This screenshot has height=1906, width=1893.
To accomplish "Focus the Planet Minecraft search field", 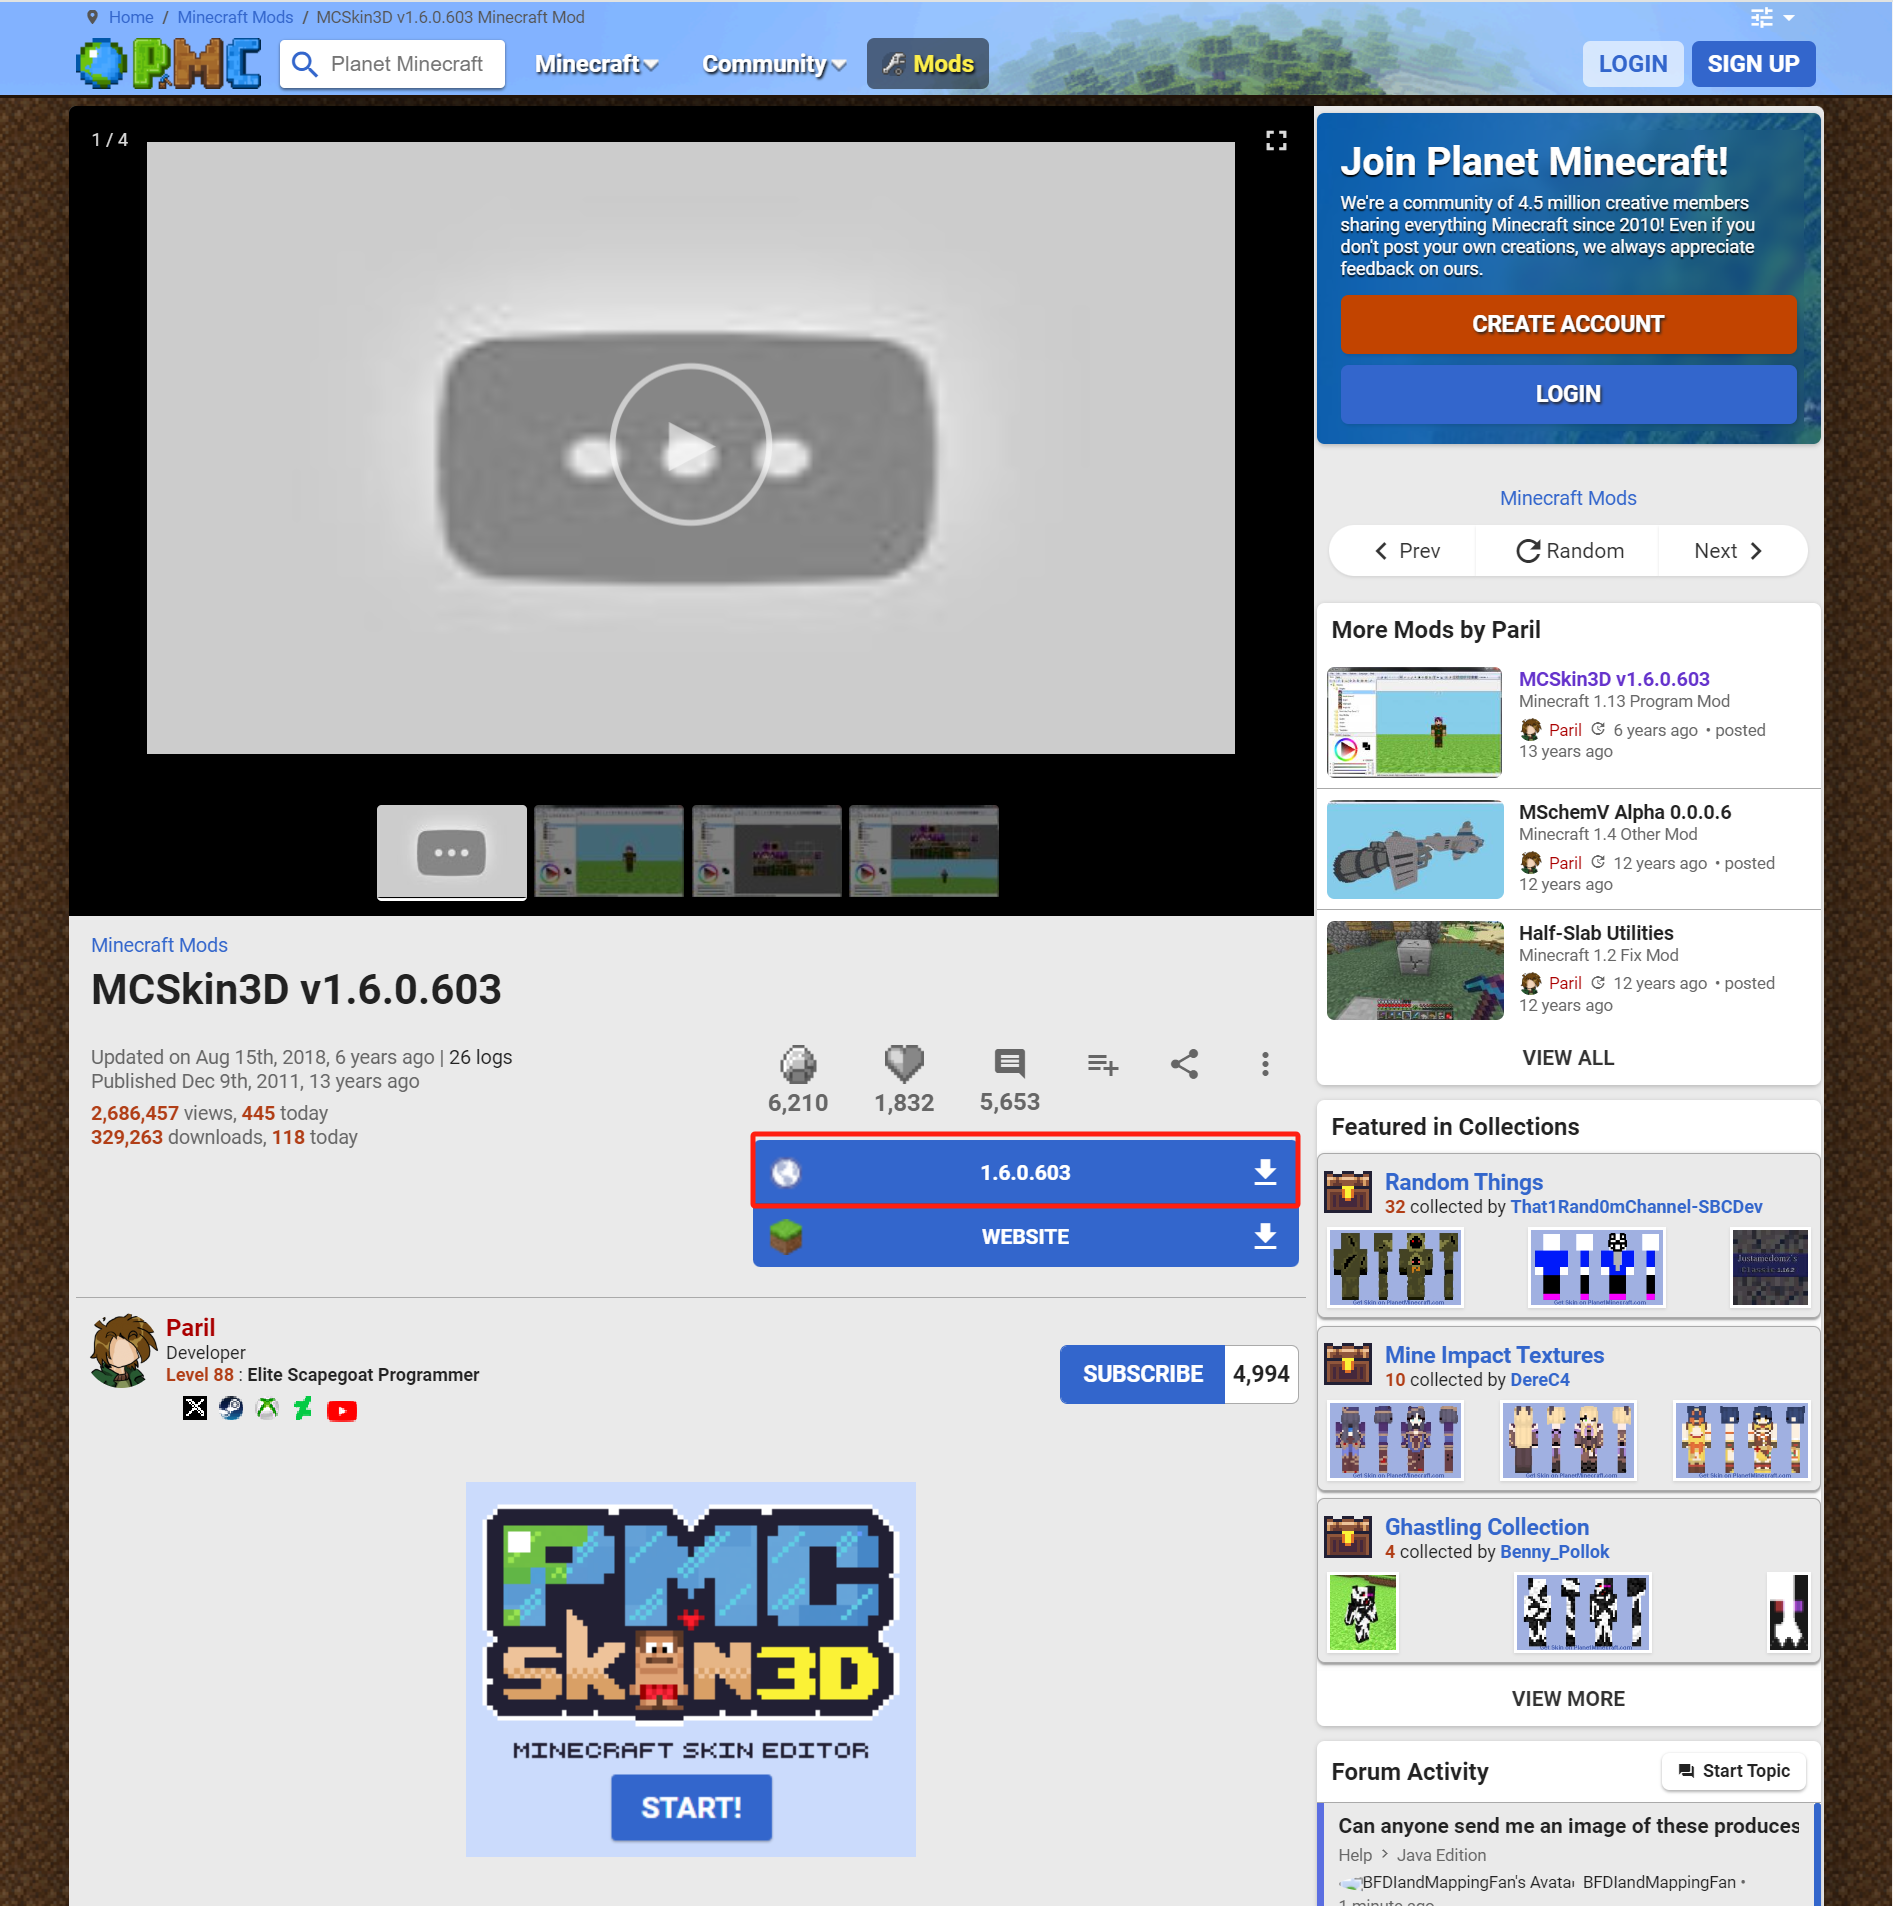I will (x=408, y=64).
